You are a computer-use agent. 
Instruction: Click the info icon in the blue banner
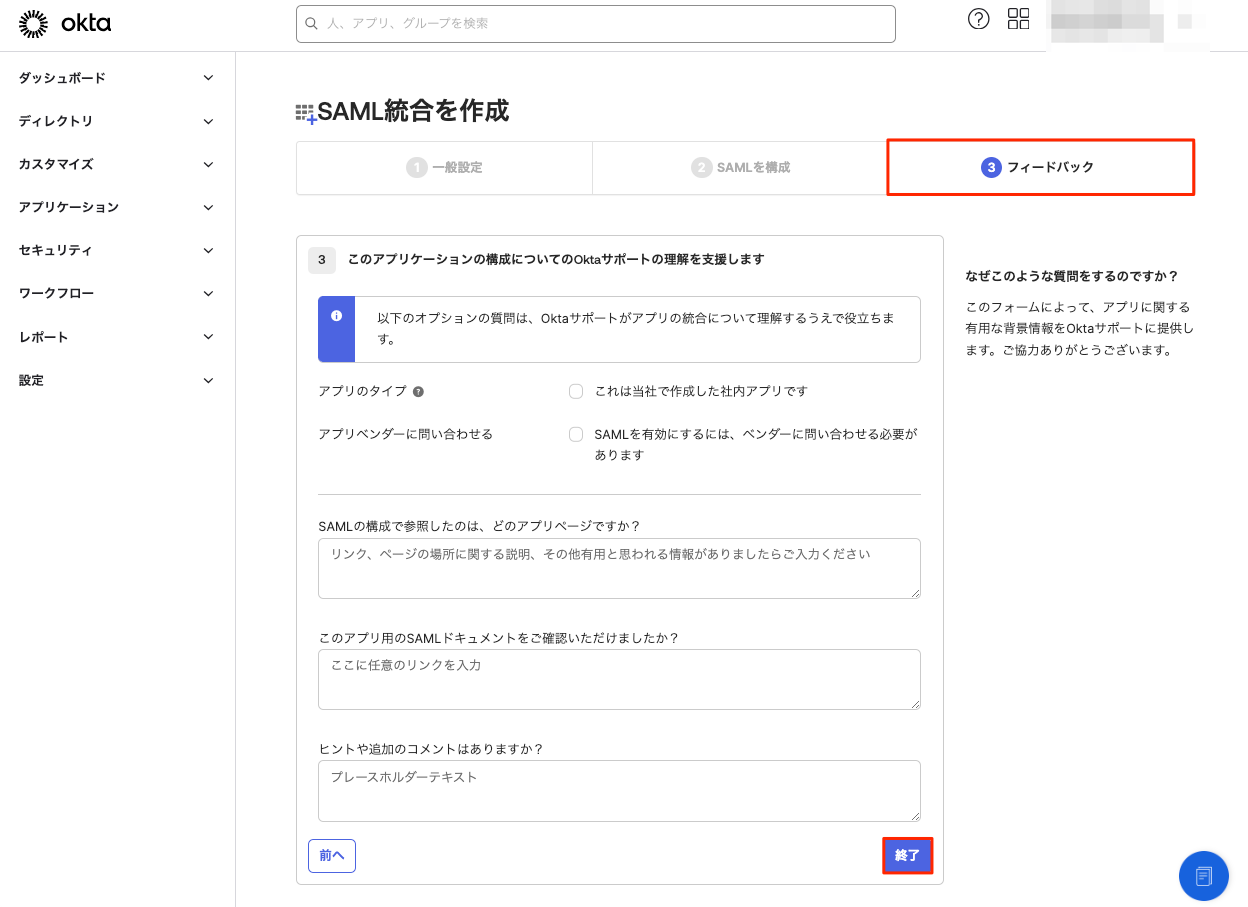(336, 316)
